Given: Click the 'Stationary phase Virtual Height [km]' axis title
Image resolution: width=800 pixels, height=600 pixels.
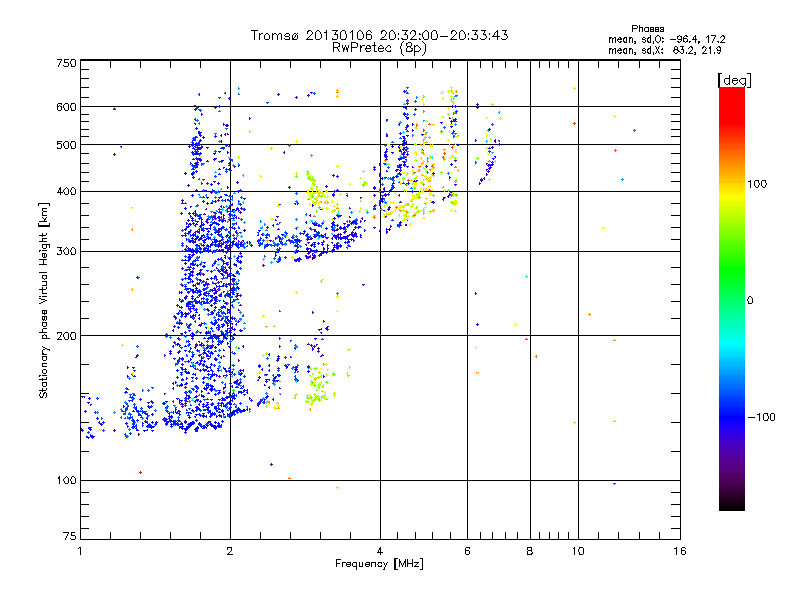Looking at the screenshot, I should pos(44,301).
